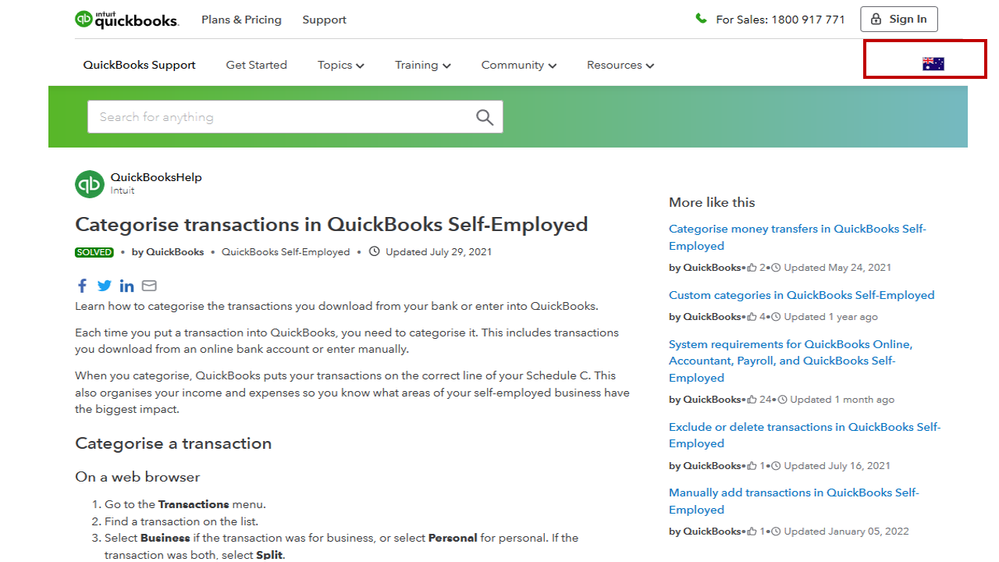Expand the Topics dropdown
This screenshot has height=562, width=999.
[341, 65]
